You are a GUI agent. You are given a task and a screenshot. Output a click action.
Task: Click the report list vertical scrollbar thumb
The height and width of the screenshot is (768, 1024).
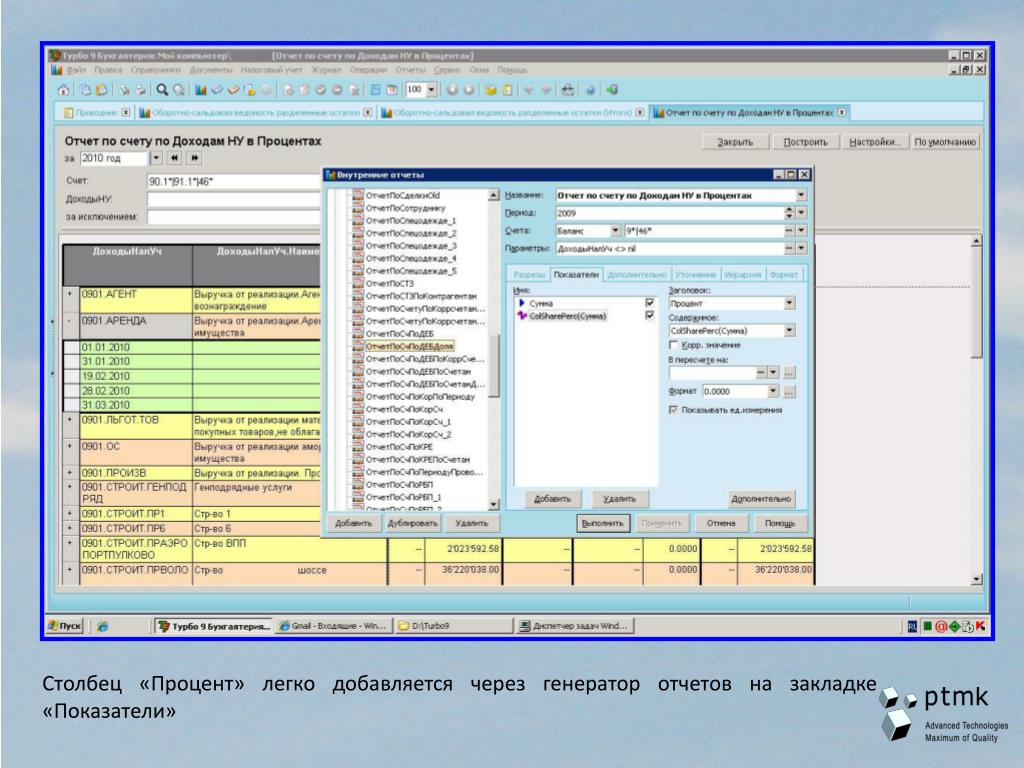click(494, 366)
